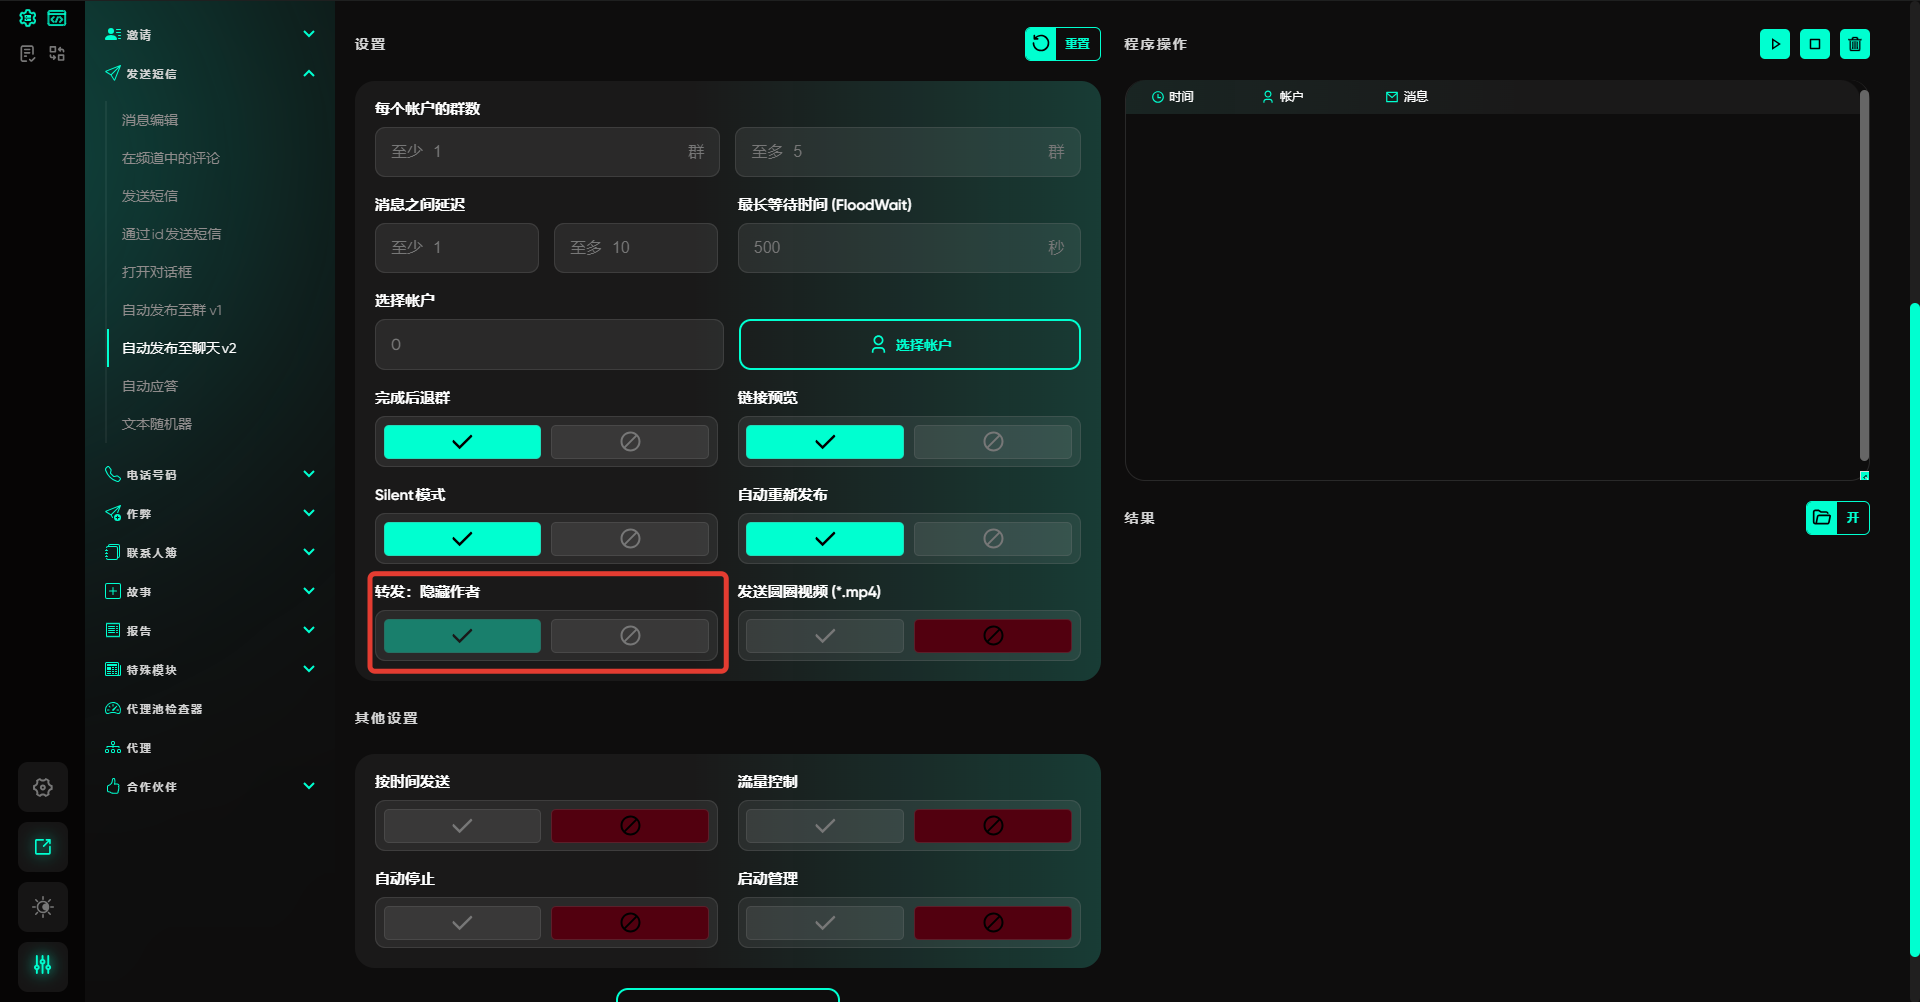This screenshot has height=1002, width=1920.
Task: Click the sun brightness theme icon
Action: [x=43, y=907]
